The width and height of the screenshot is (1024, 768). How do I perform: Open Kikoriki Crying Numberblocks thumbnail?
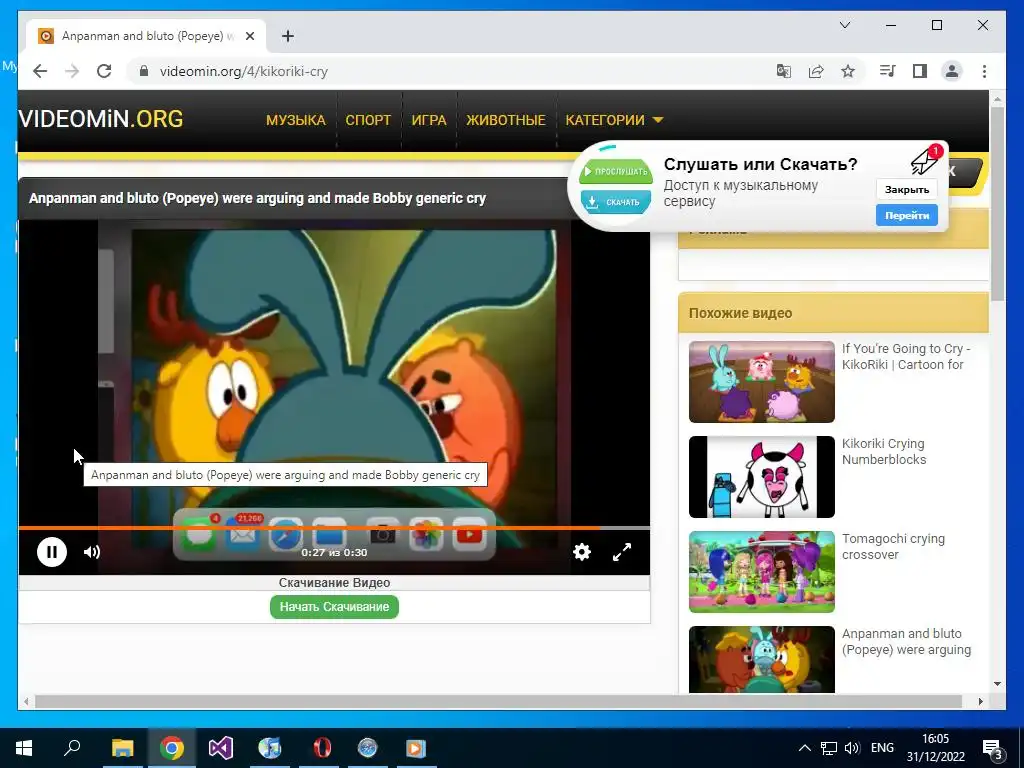coord(761,477)
